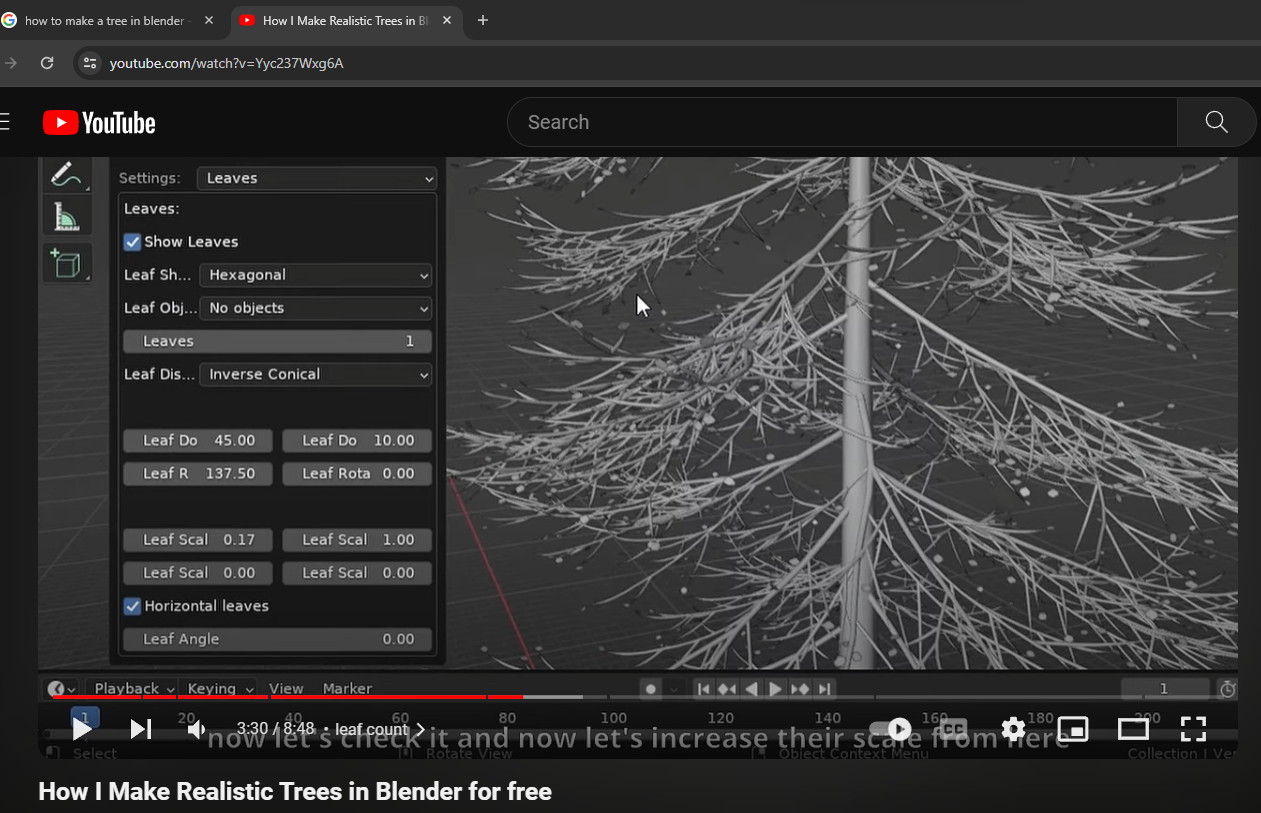Select Blender's Measure tool icon
Screen dimensions: 1261x813
66,216
